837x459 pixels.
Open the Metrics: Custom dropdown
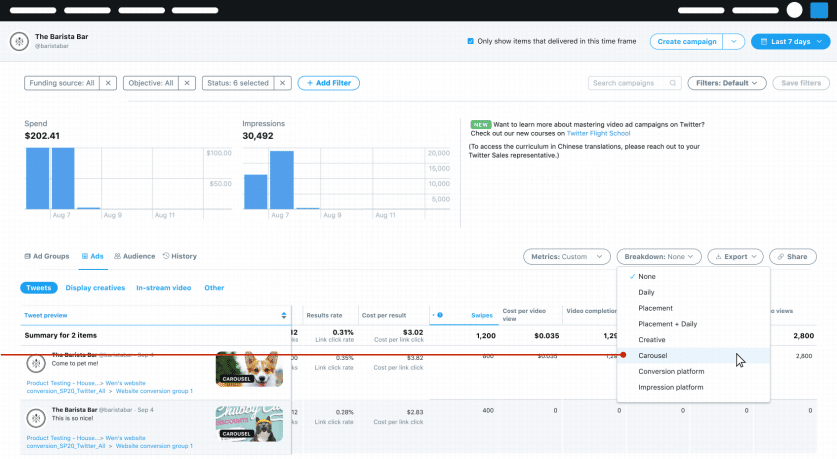click(x=566, y=257)
